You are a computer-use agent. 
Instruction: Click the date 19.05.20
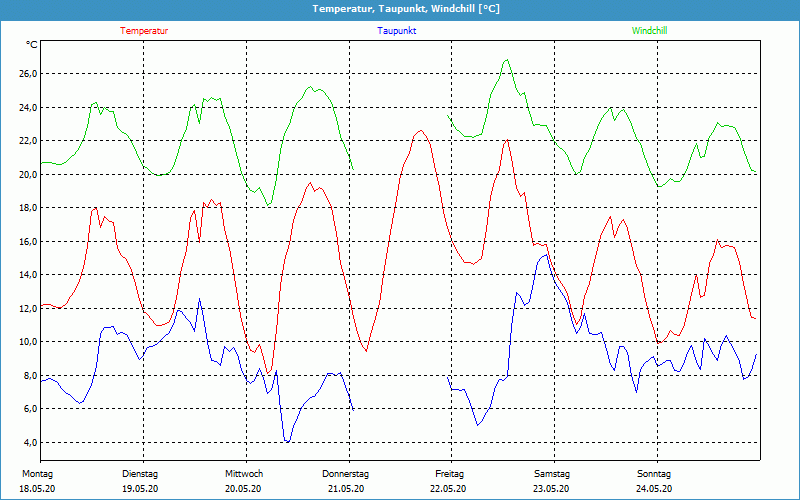[x=140, y=489]
